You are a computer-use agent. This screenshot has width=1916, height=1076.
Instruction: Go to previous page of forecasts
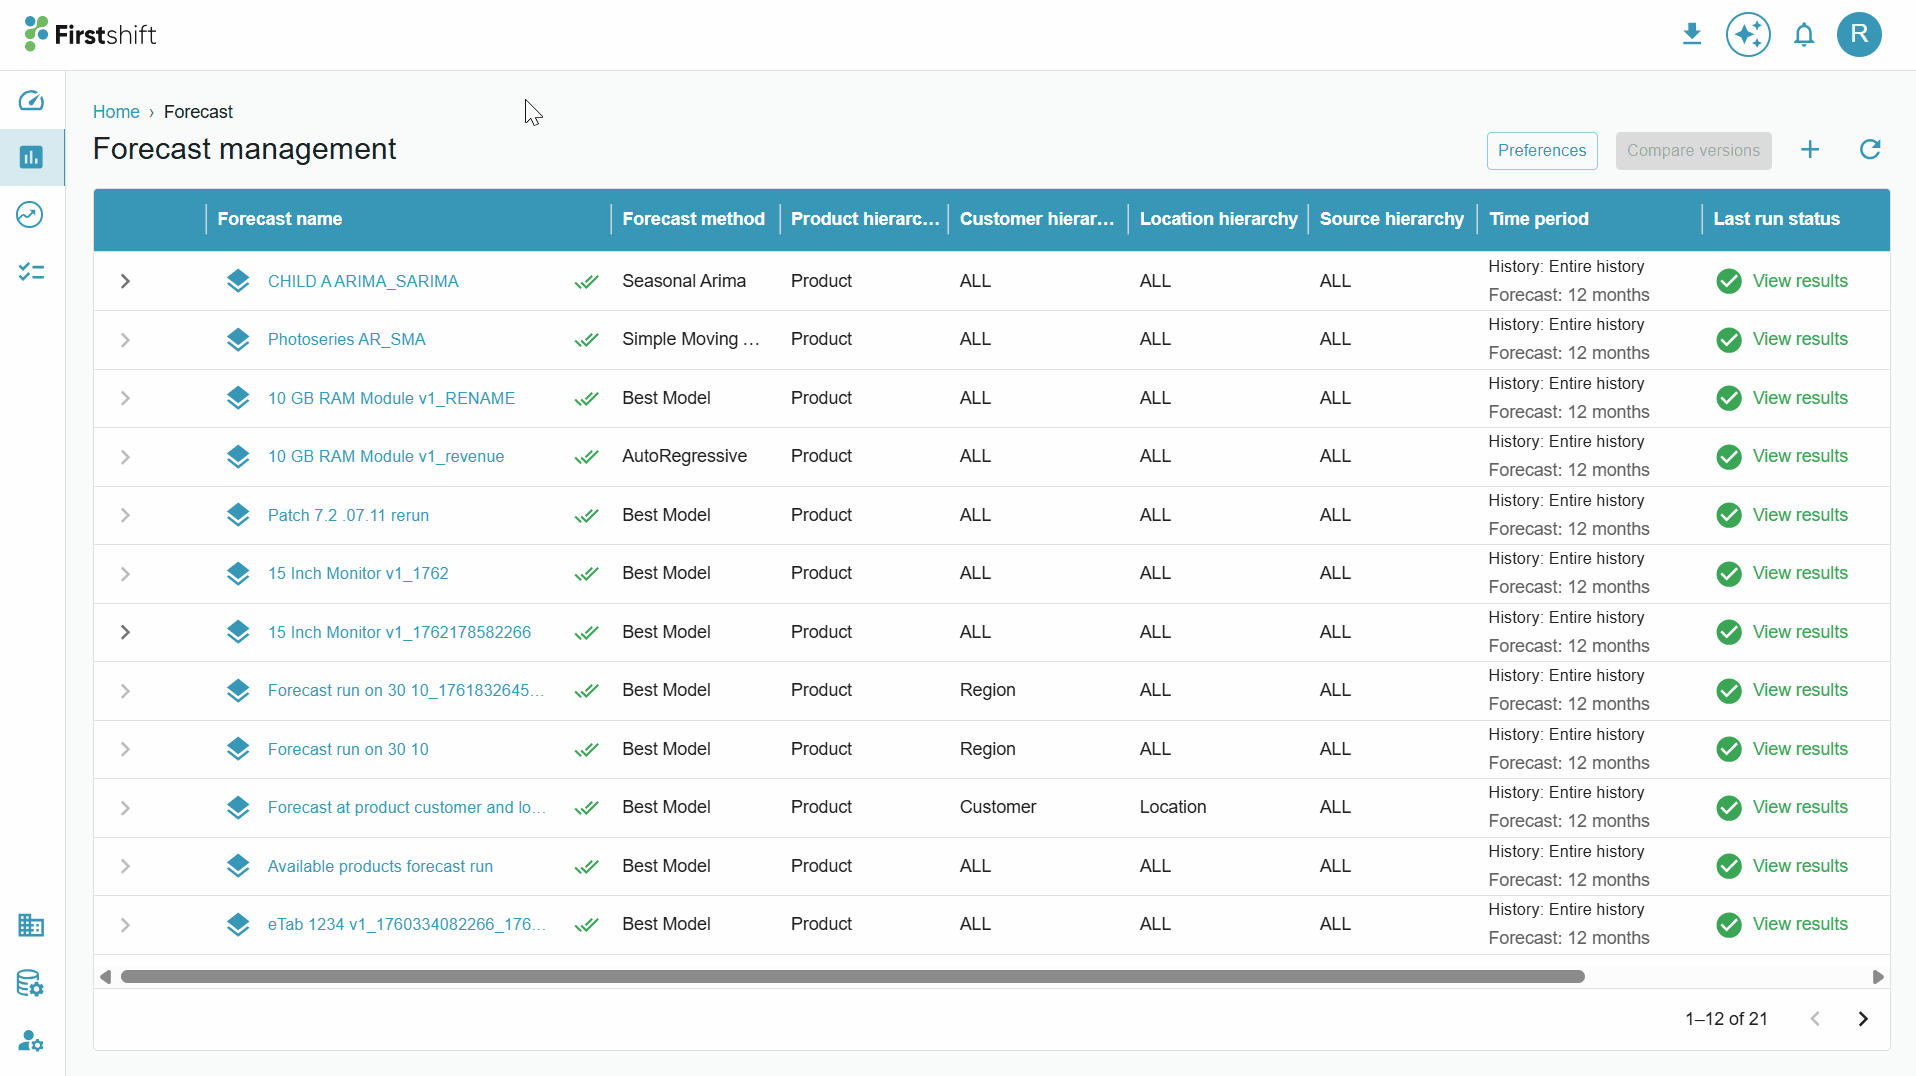click(1815, 1019)
